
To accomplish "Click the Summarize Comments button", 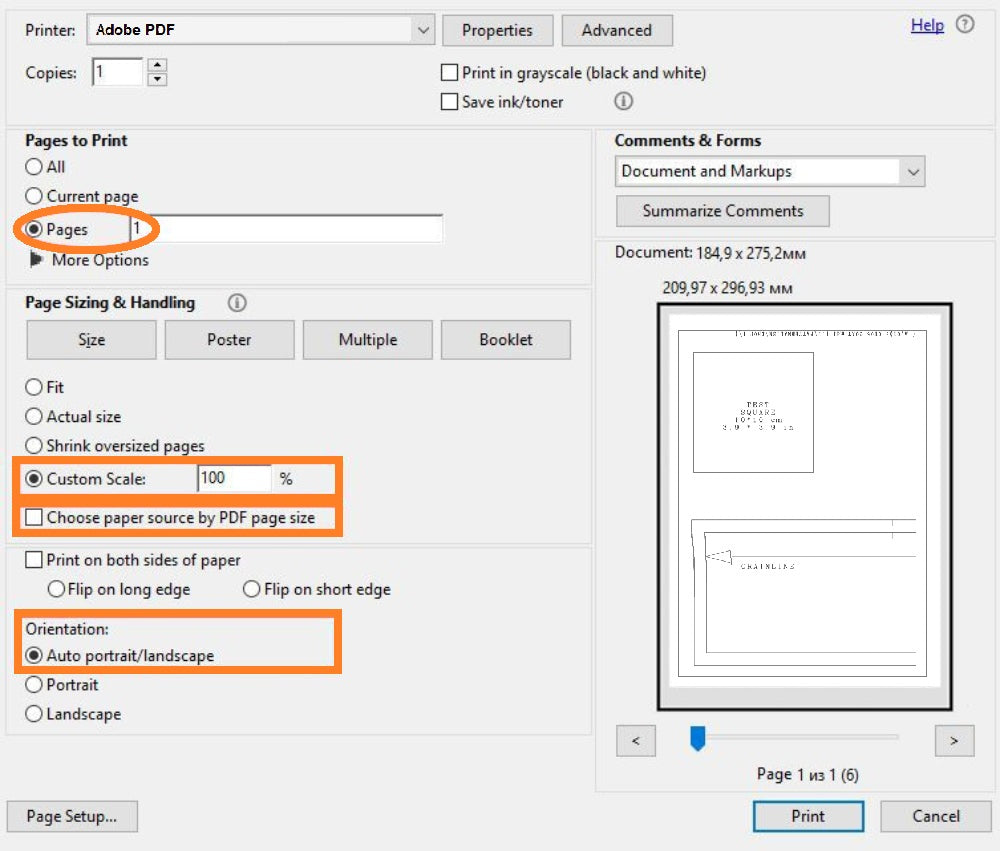I will (x=723, y=211).
